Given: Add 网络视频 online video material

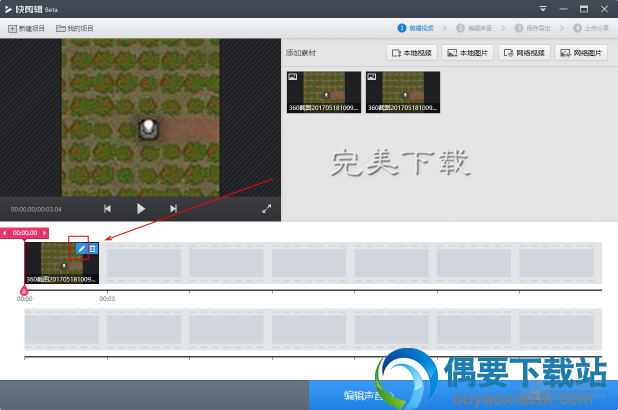Looking at the screenshot, I should [x=524, y=53].
